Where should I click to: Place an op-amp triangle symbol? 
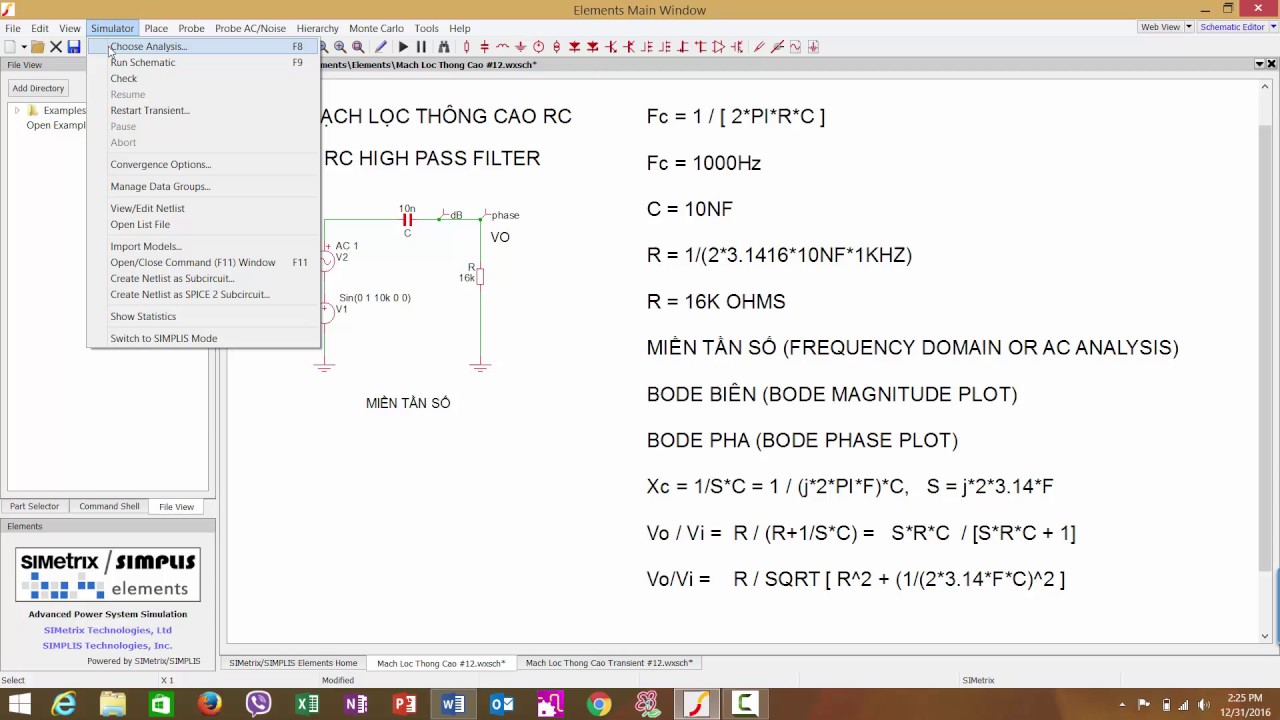[719, 47]
